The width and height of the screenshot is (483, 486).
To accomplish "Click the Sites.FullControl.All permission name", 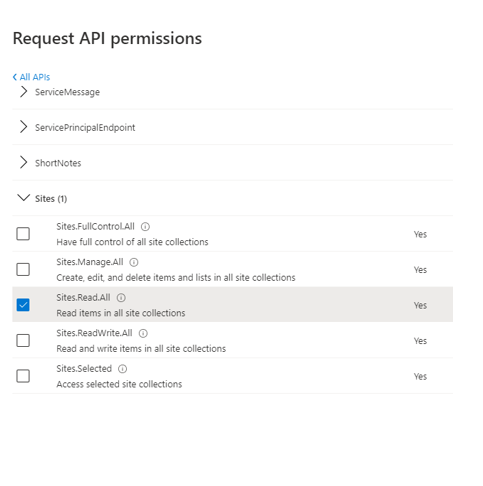I will click(95, 226).
